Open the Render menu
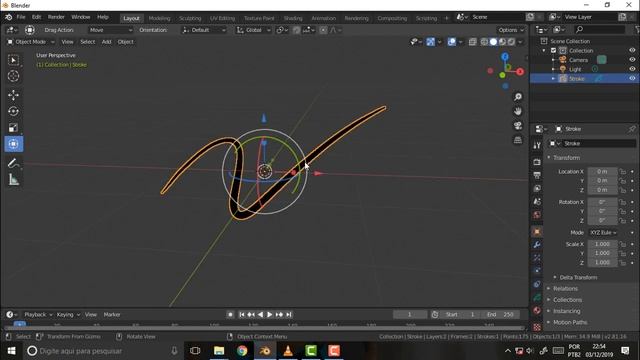640x360 pixels. (x=56, y=17)
